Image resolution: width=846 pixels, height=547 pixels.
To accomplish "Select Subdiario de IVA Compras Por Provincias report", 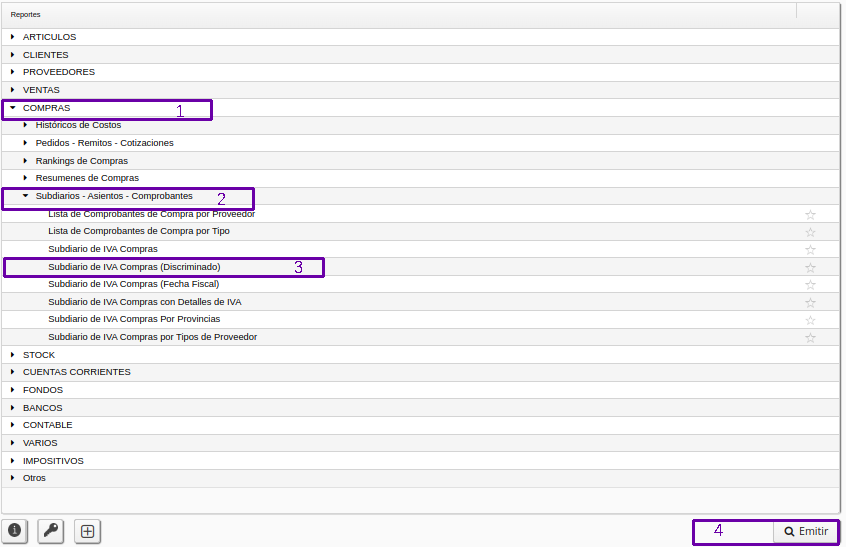I will (x=134, y=319).
